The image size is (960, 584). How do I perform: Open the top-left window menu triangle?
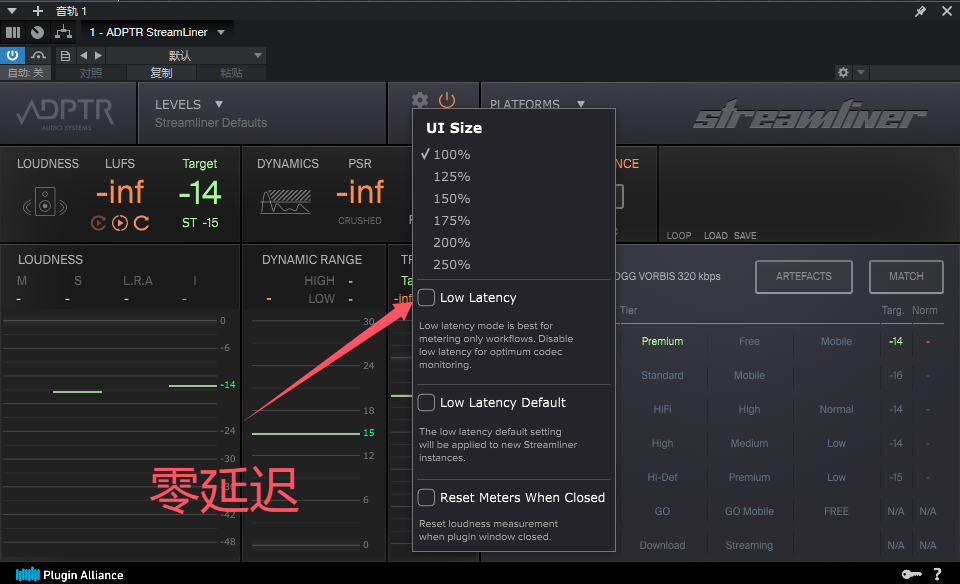[12, 11]
